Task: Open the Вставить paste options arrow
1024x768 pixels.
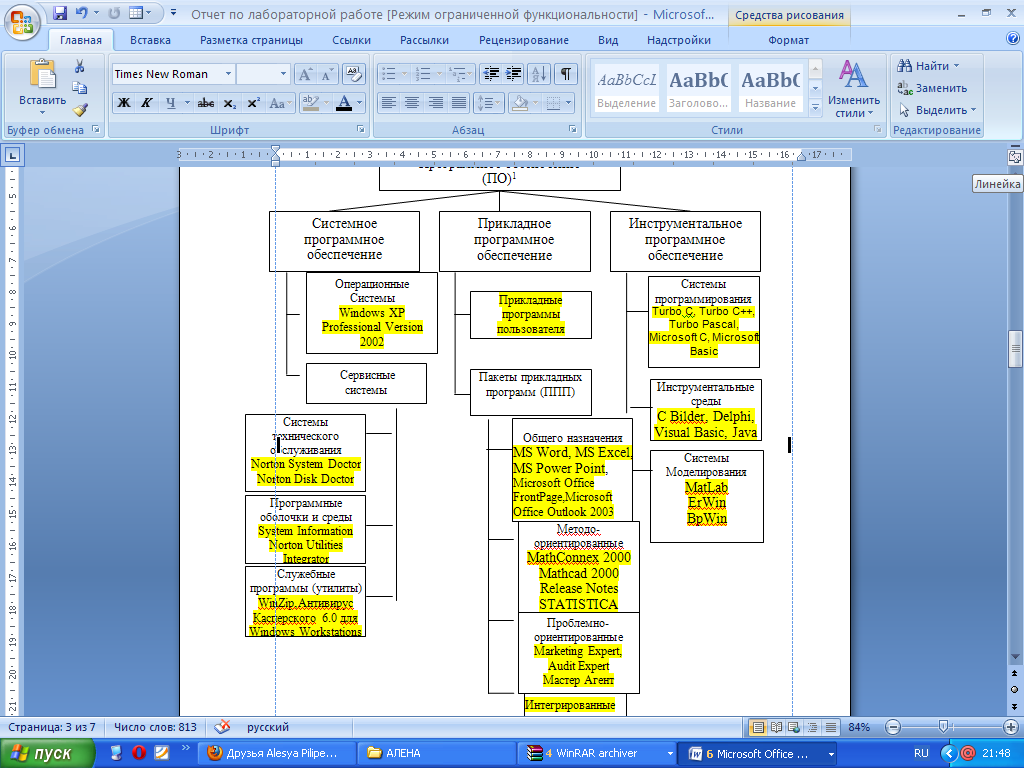Action: (42, 112)
